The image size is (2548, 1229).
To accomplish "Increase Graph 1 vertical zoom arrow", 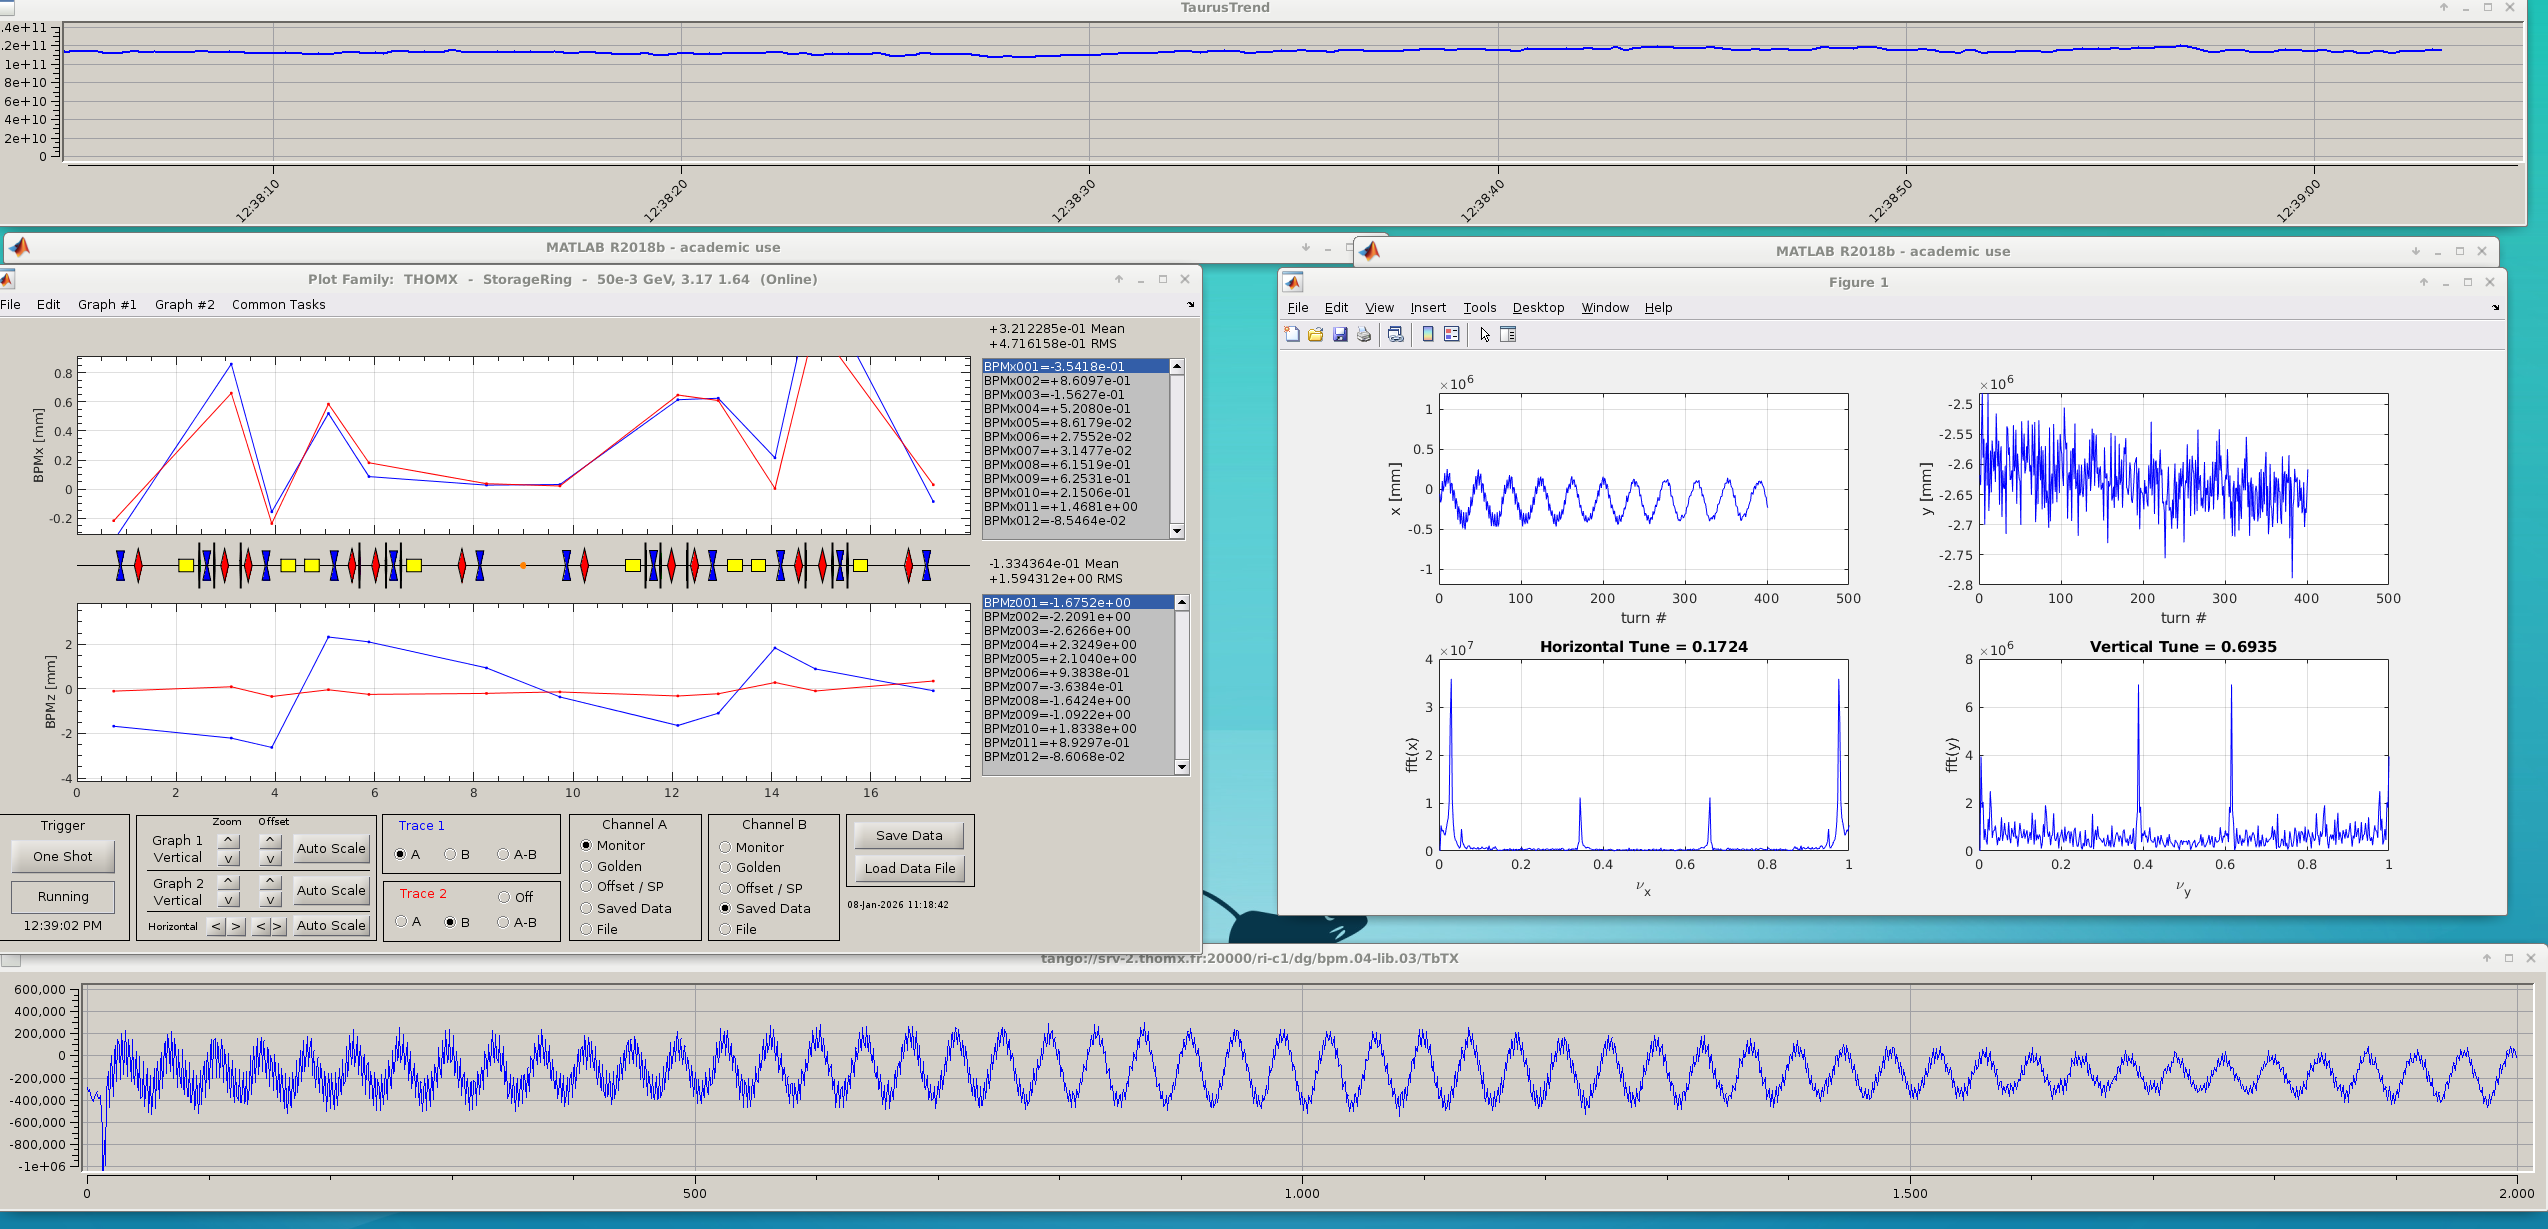I will click(229, 840).
